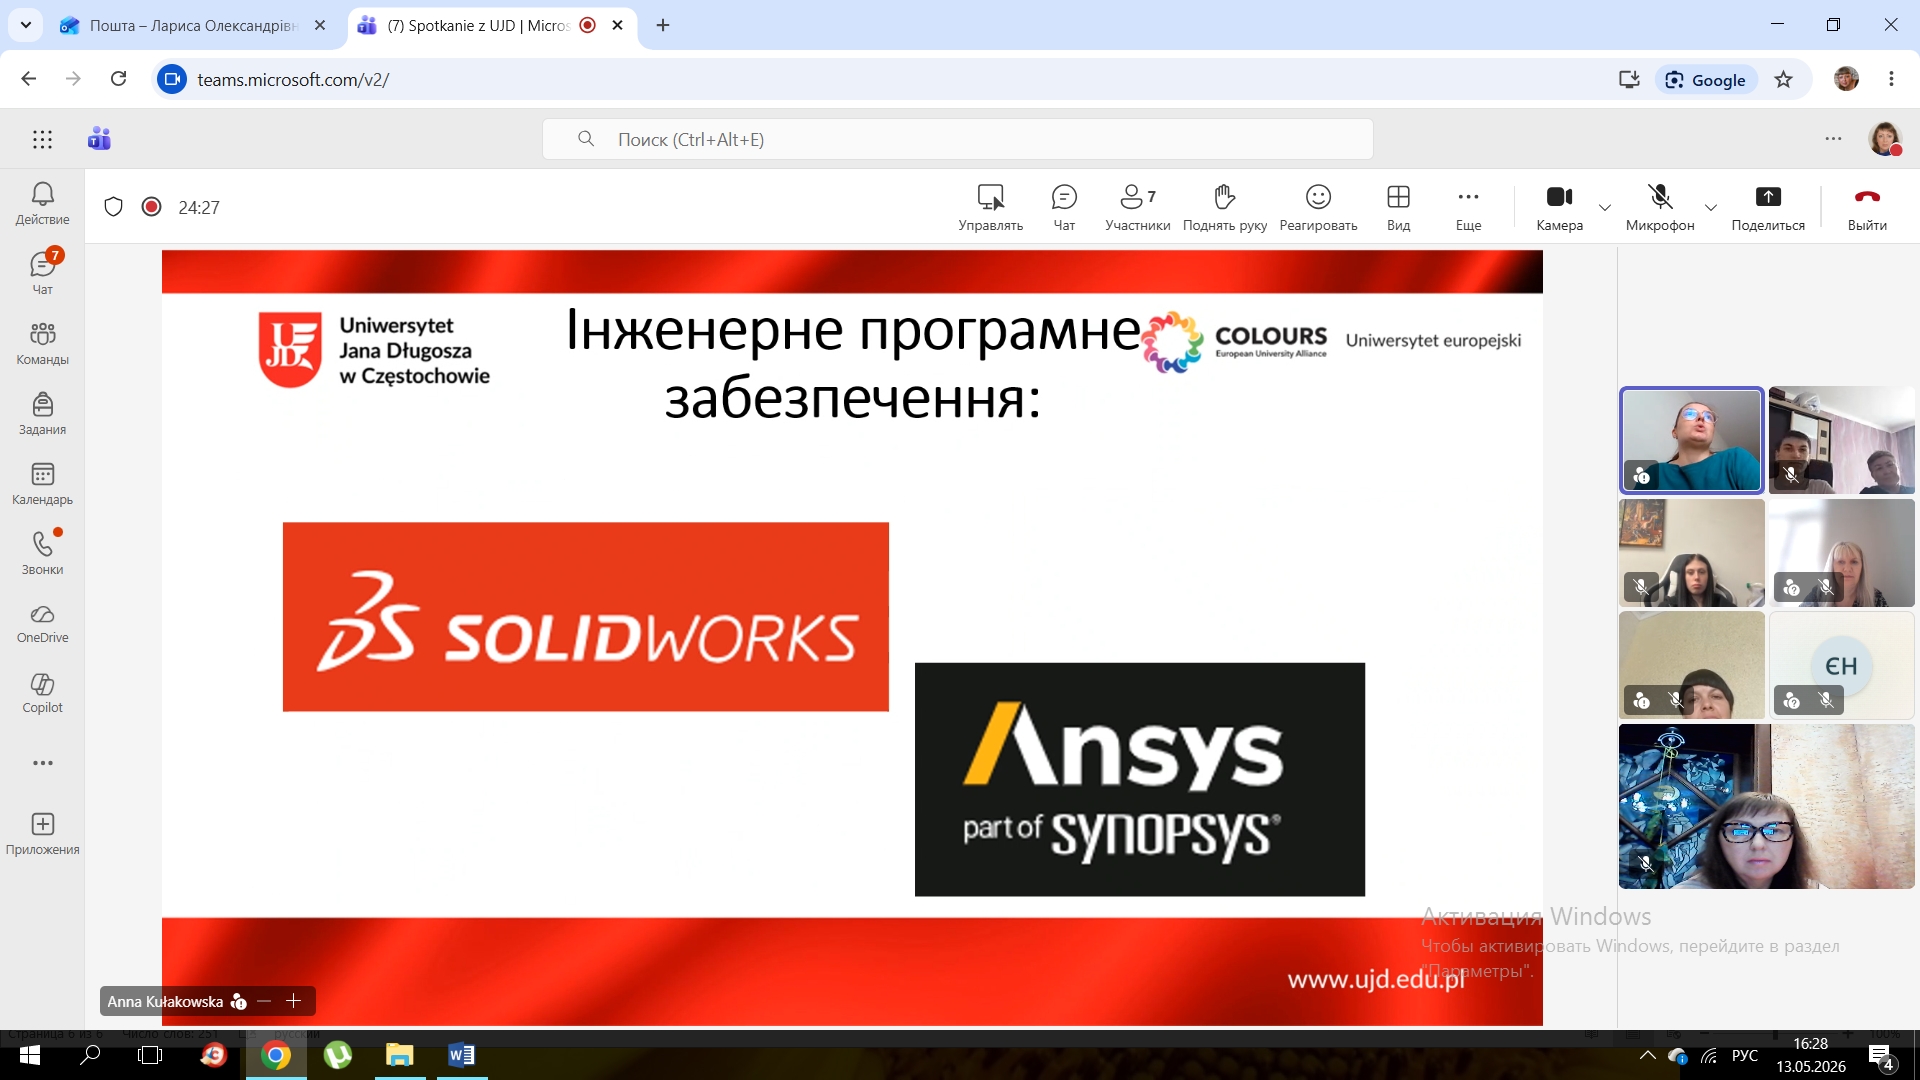Open Apps (Приложения) in sidebar
The height and width of the screenshot is (1080, 1920).
click(42, 834)
